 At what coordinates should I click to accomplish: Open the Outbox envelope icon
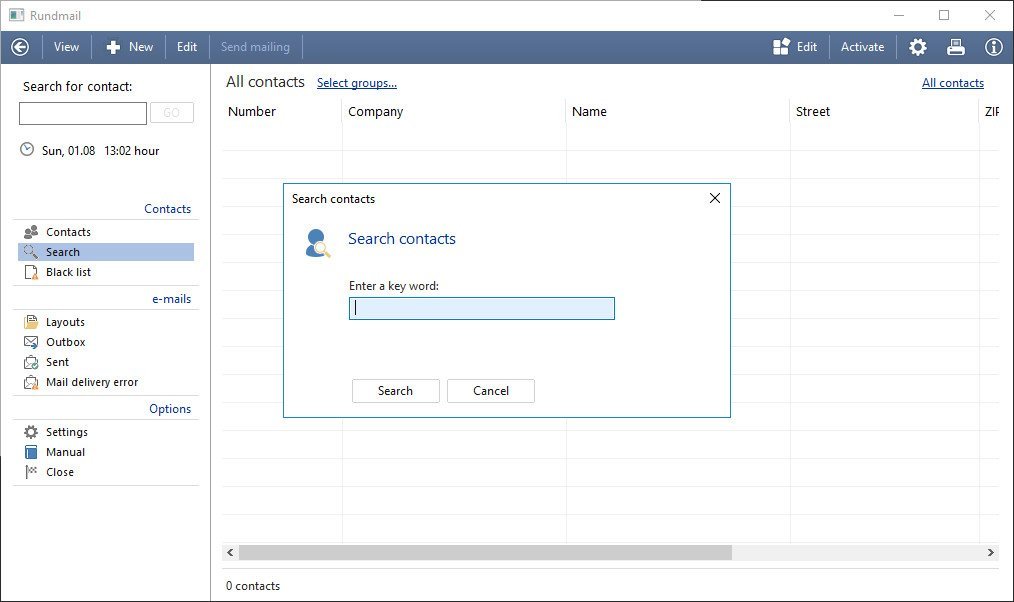[x=30, y=341]
